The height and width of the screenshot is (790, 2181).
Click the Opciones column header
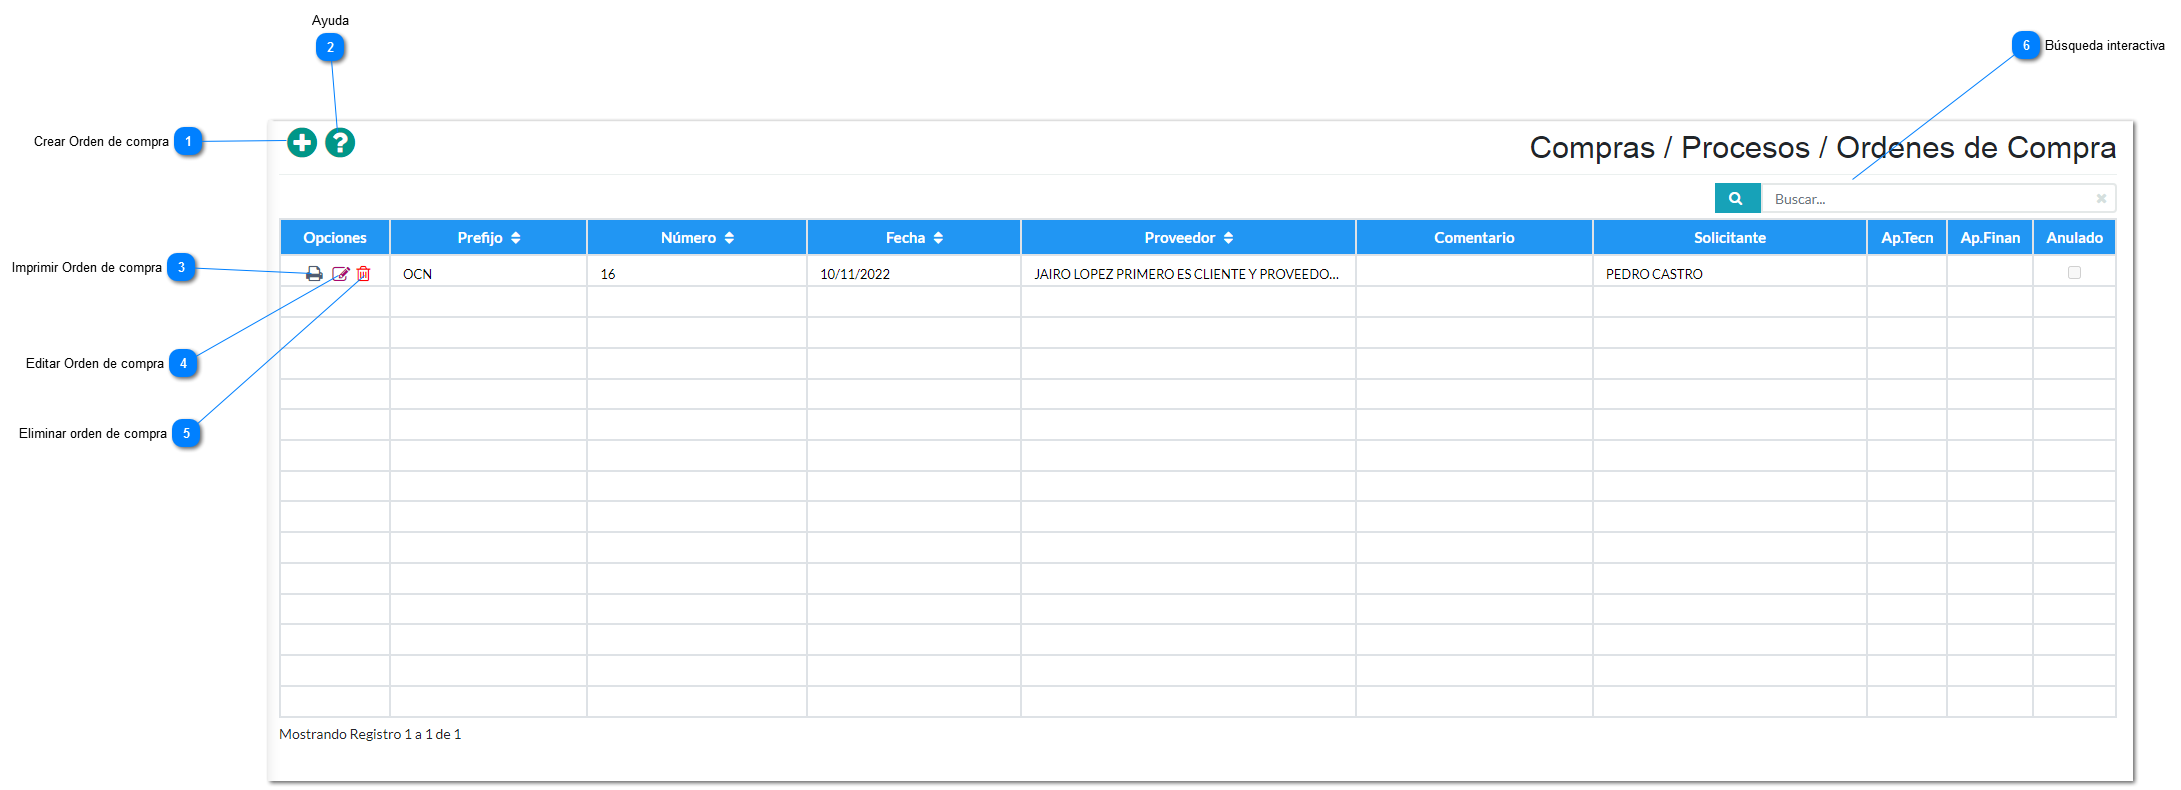pyautogui.click(x=335, y=238)
